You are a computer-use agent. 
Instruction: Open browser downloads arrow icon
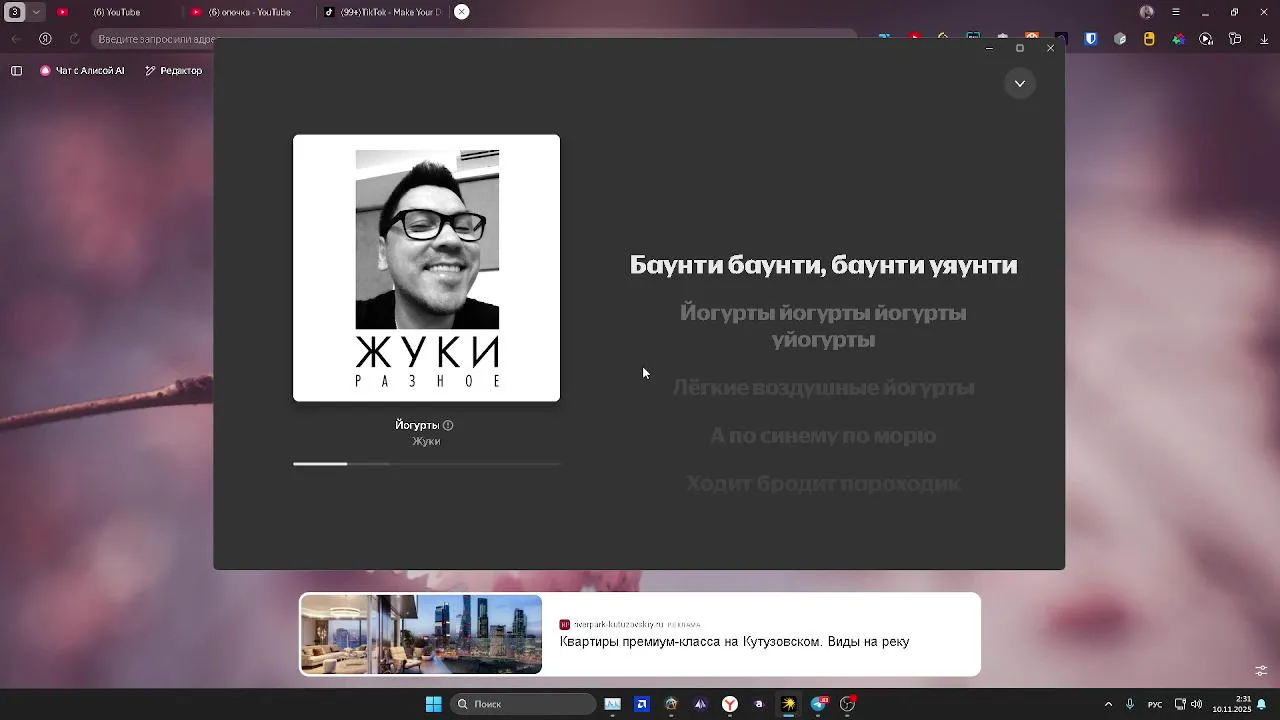point(1264,39)
